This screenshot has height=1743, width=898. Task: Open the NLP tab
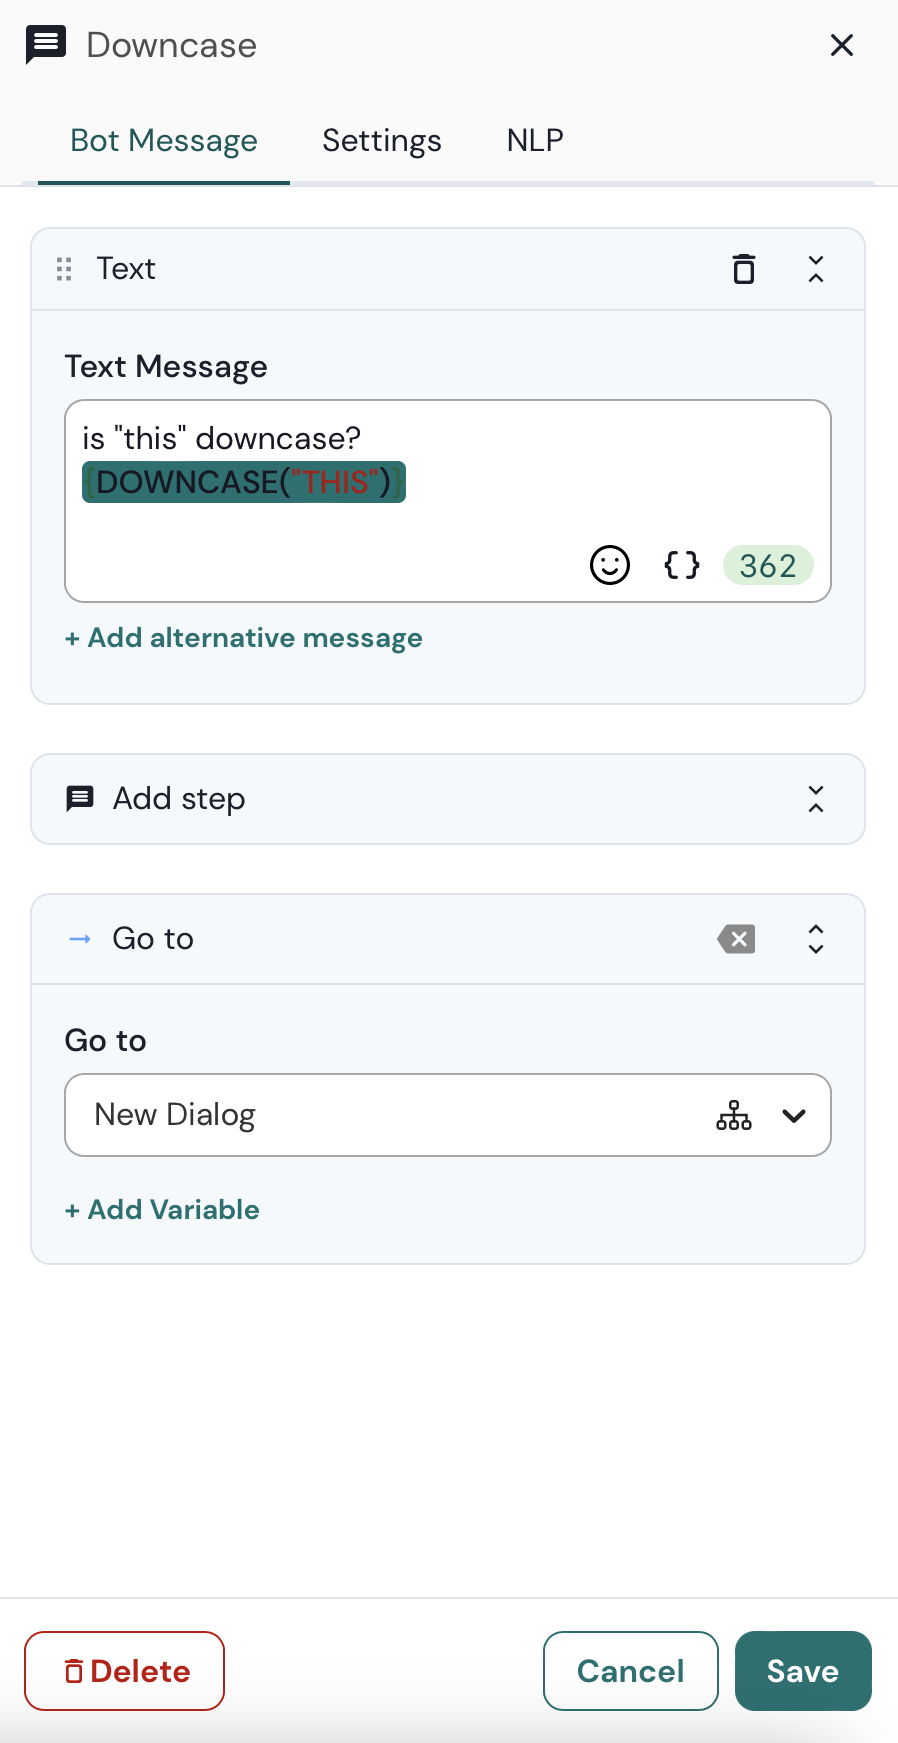[535, 141]
